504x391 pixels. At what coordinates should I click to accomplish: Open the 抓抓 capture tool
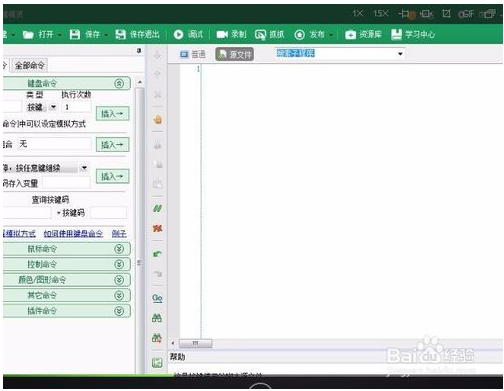269,34
